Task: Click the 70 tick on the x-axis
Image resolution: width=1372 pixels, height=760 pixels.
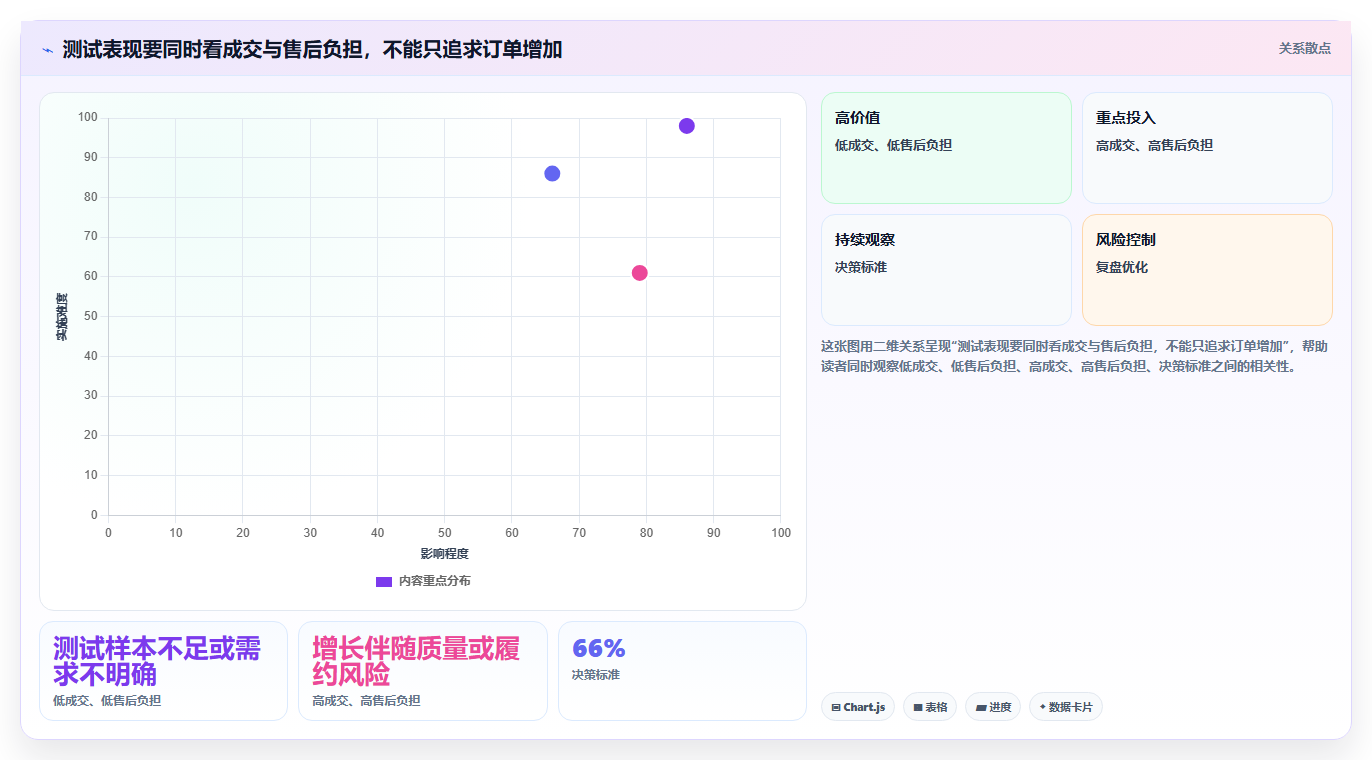Action: [x=579, y=533]
